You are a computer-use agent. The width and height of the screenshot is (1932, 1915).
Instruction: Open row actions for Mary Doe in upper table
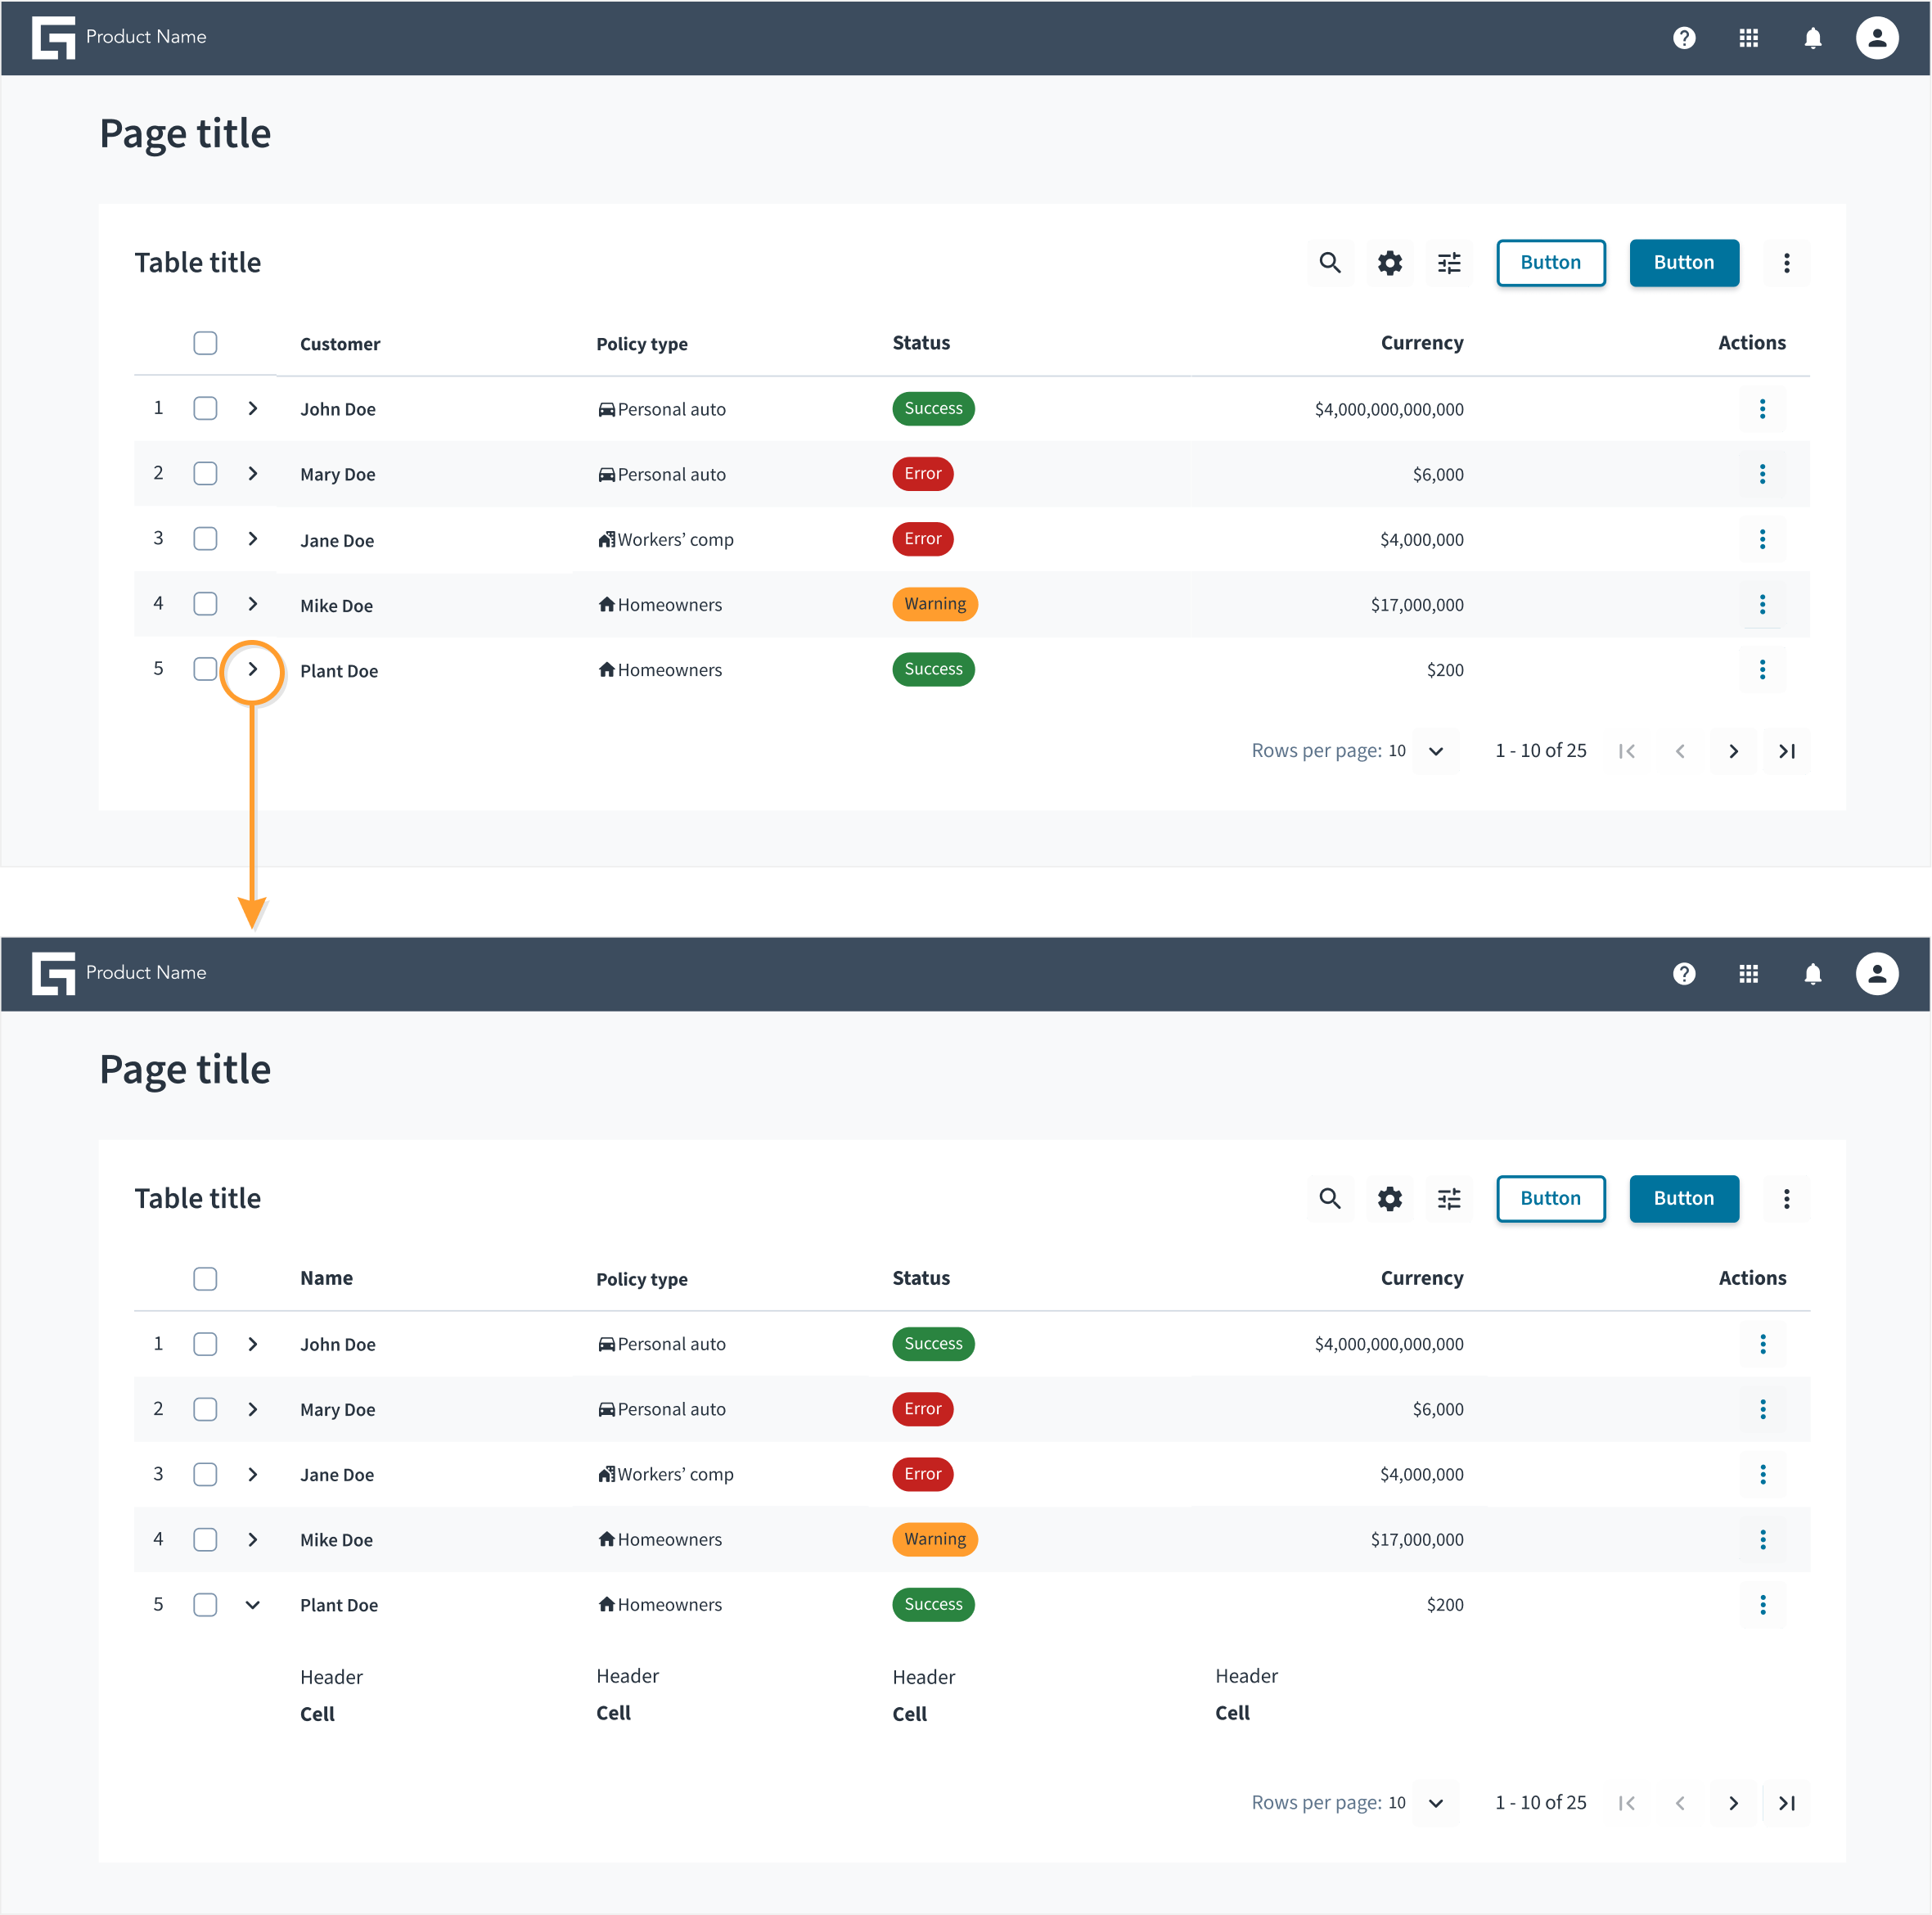(1762, 474)
